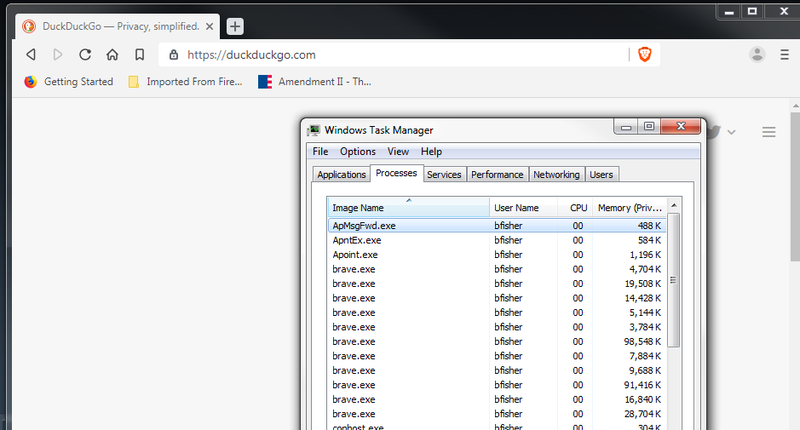
Task: Select brave.exe using 28,704 K memory
Action: (x=496, y=414)
